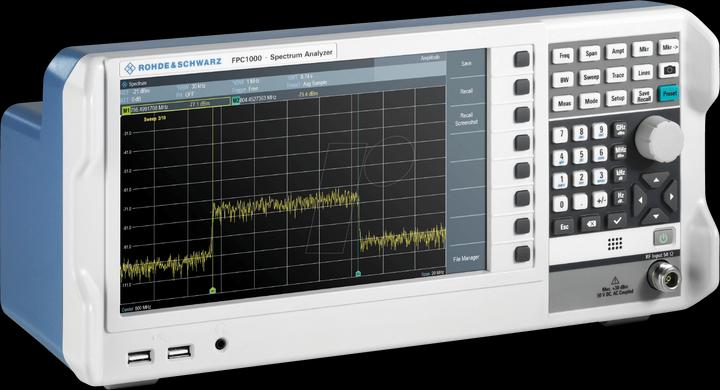Click the M1 marker flag below the trace
720x390 pixels.
(213, 290)
